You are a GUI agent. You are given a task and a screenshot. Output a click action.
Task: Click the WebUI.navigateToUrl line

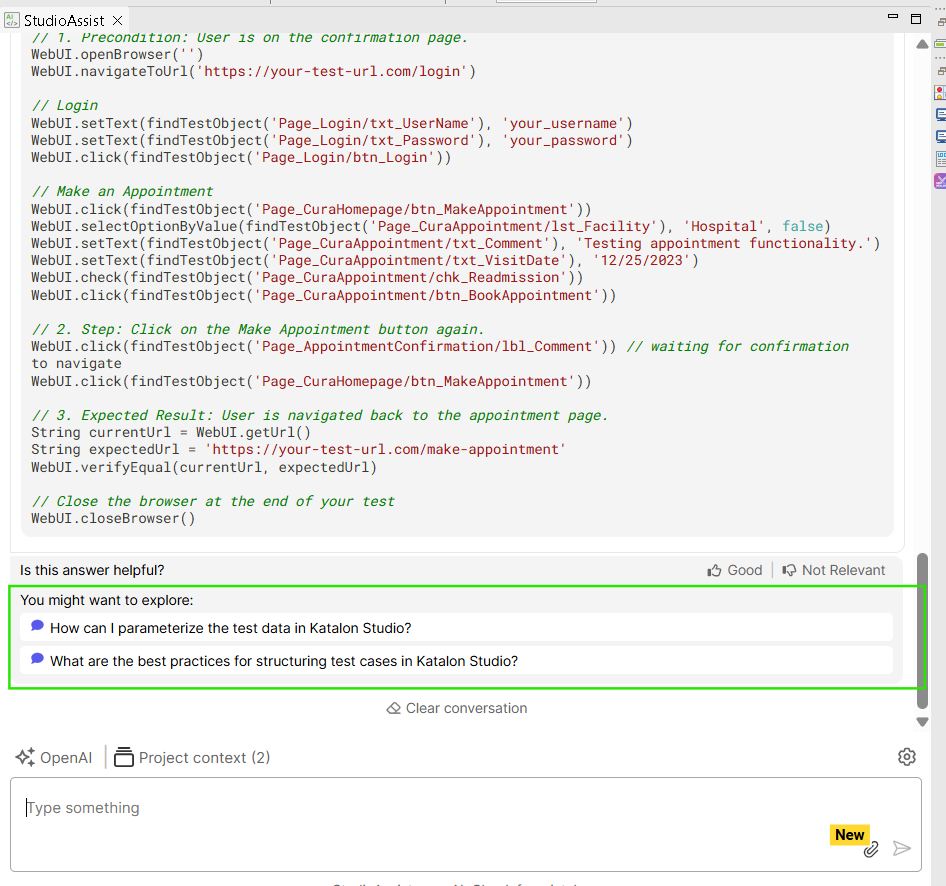coord(253,72)
